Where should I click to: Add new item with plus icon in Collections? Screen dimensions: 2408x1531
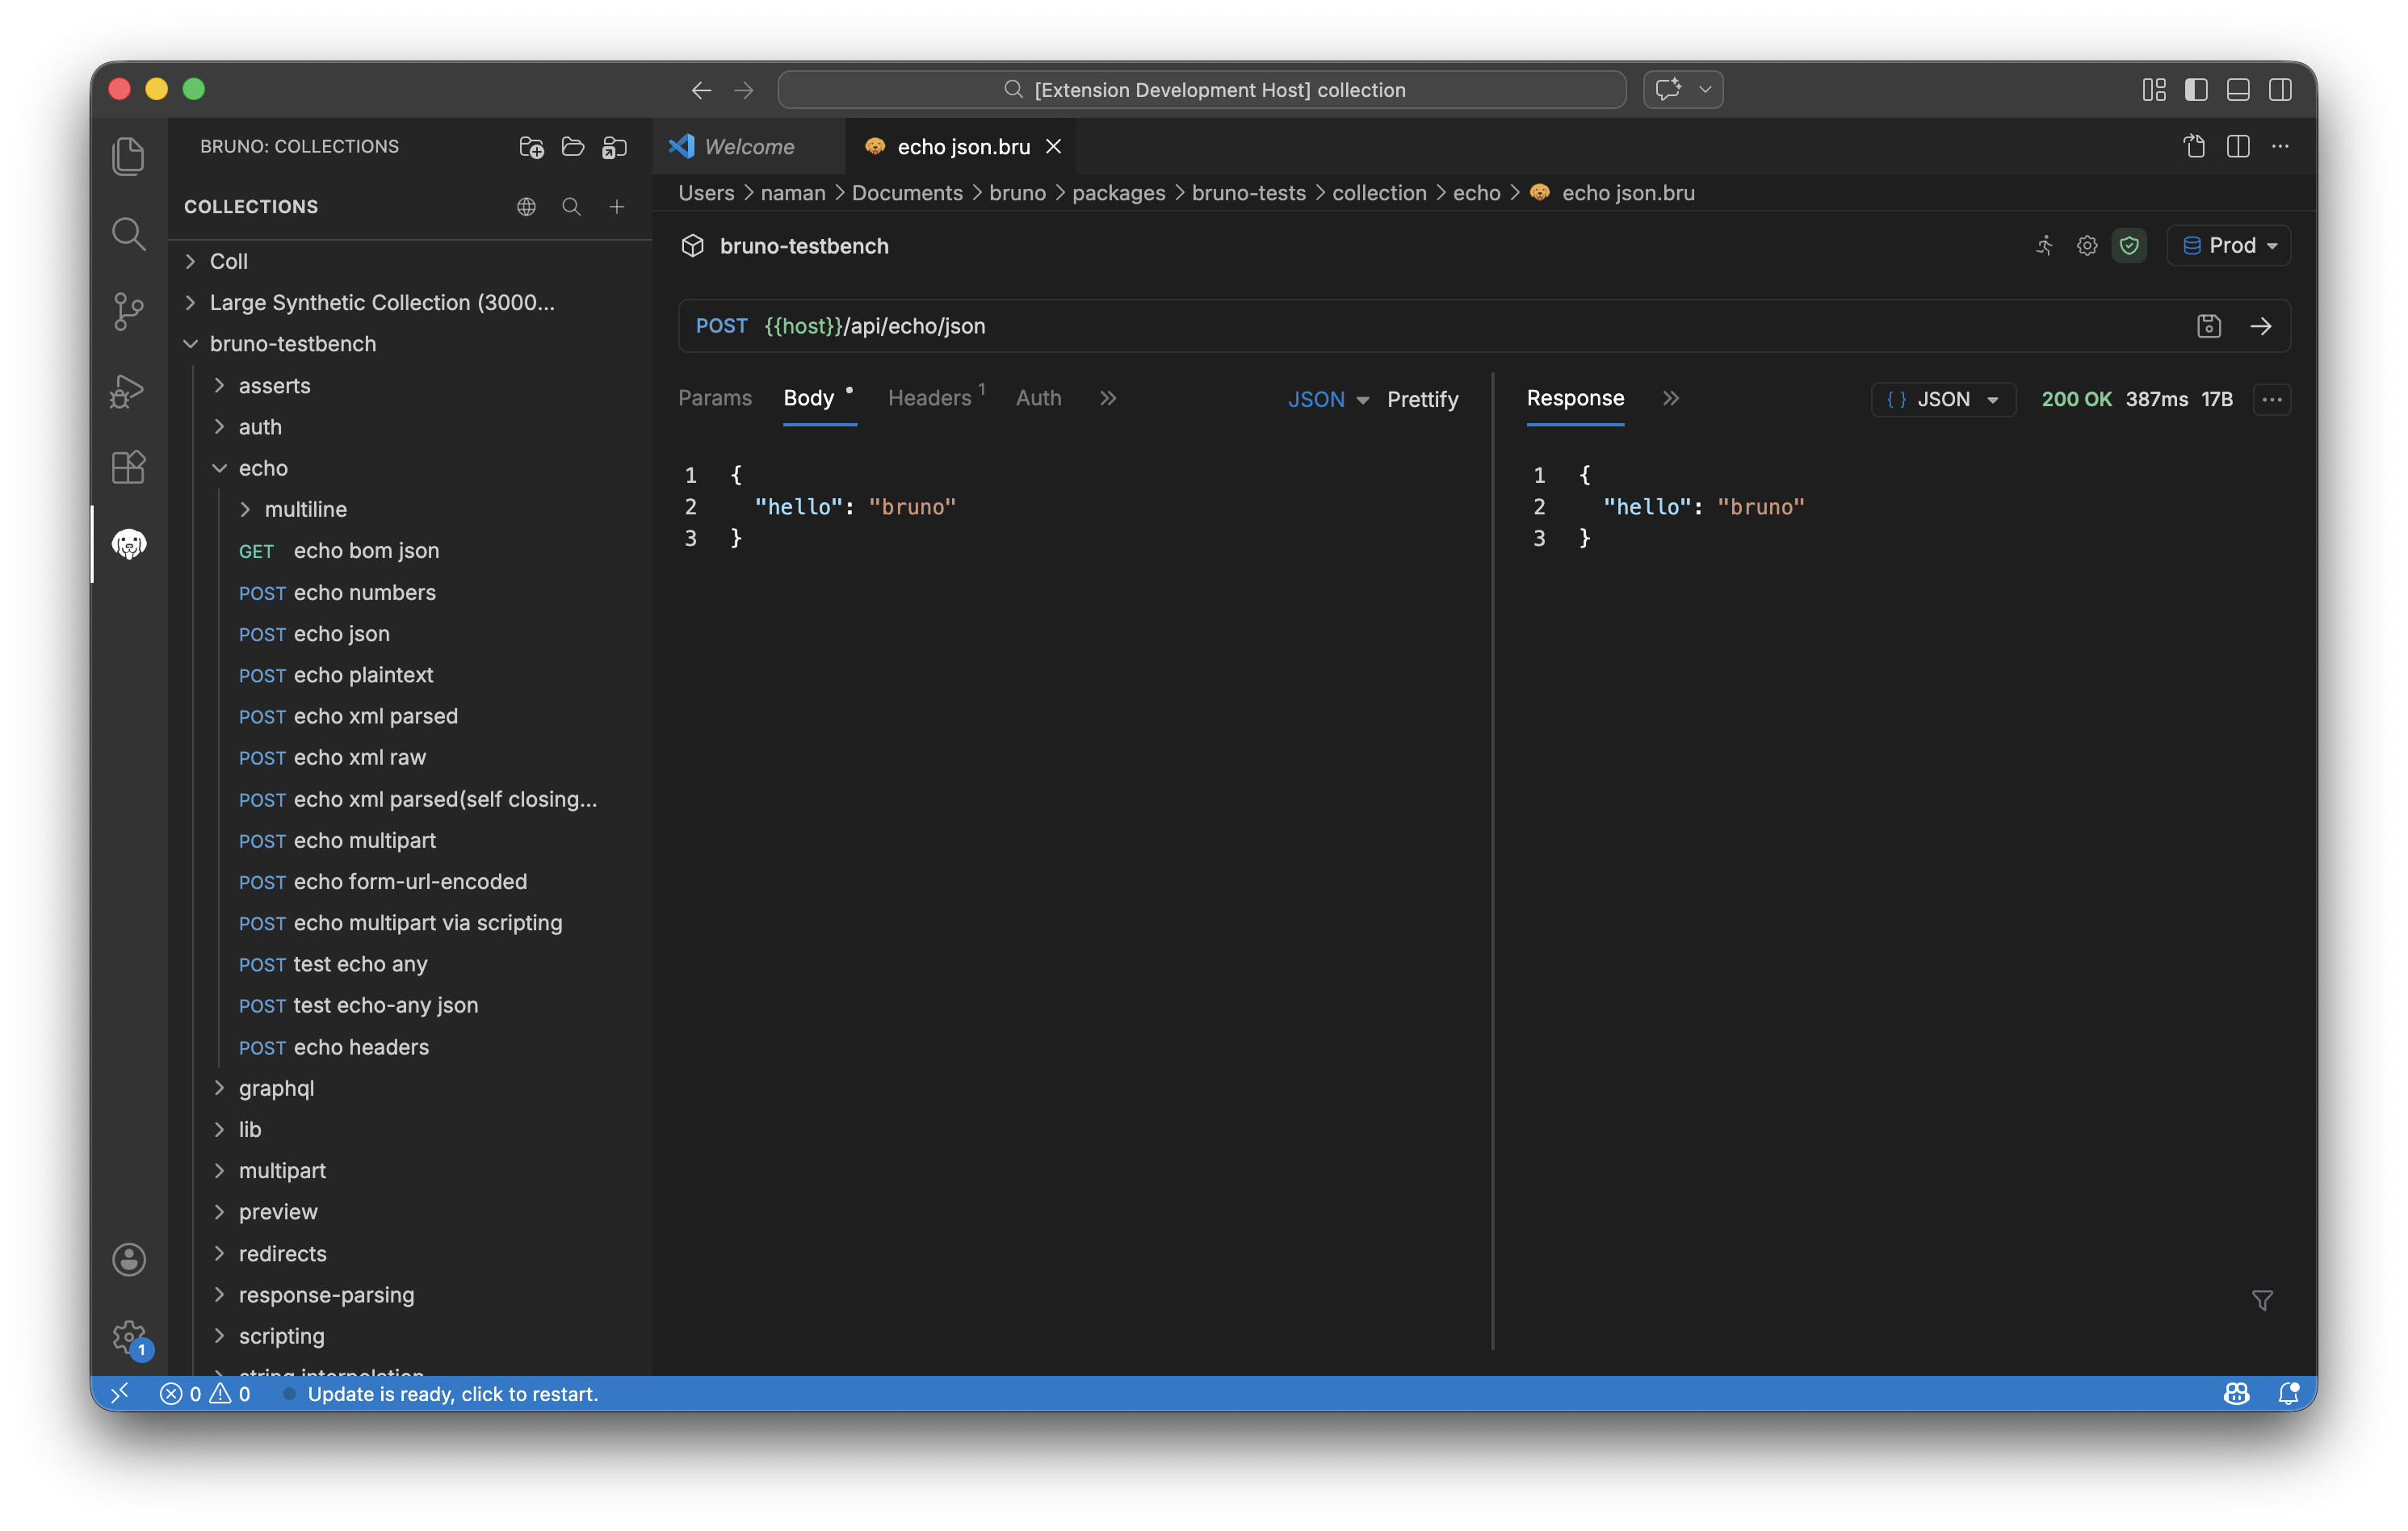point(617,206)
